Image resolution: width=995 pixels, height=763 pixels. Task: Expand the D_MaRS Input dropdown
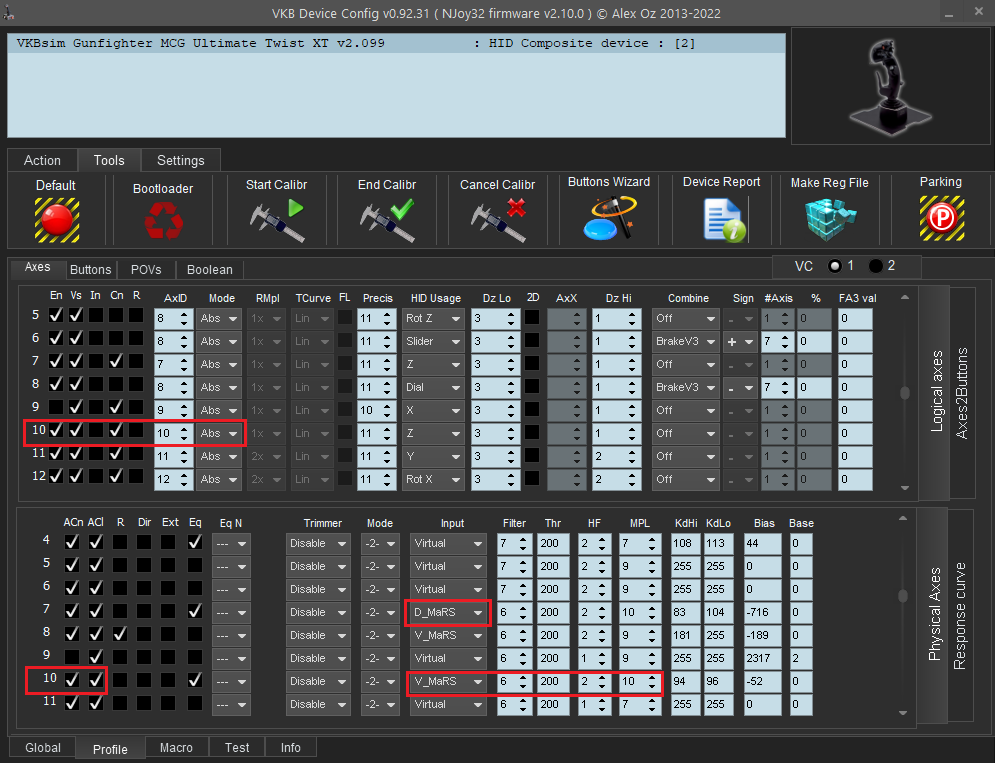[x=448, y=612]
